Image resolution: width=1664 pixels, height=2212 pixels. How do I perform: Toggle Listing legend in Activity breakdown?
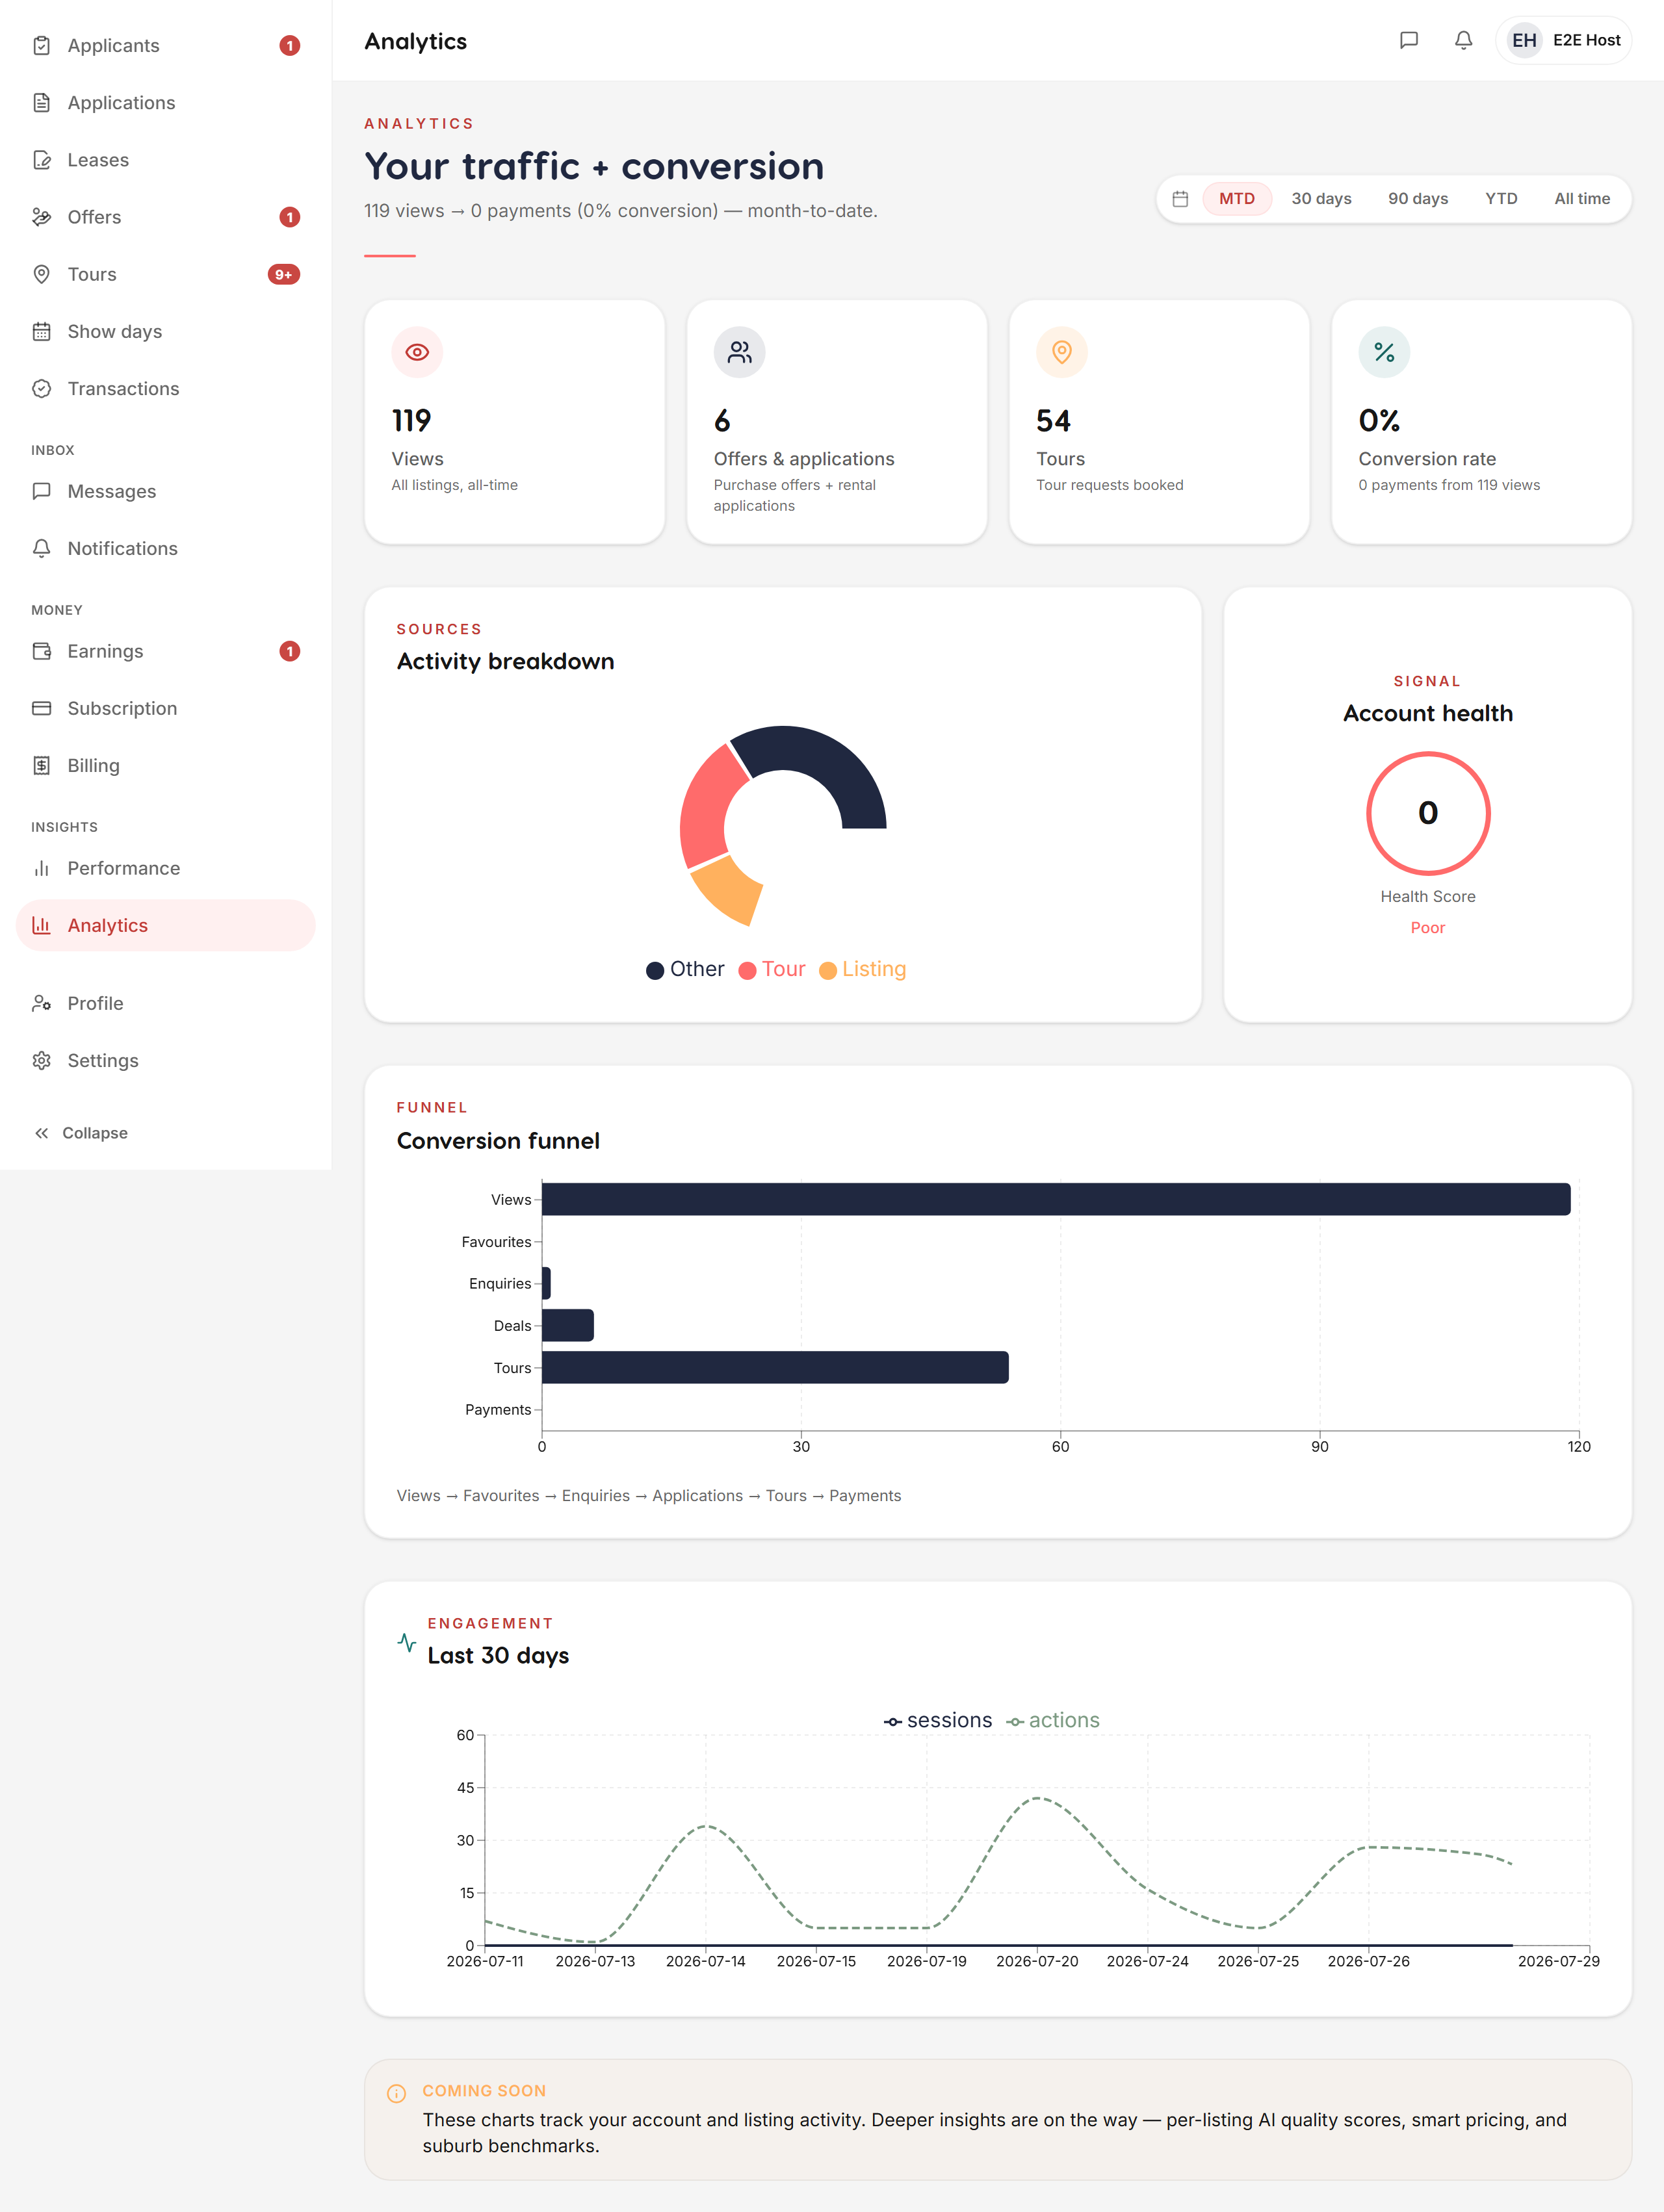coord(863,969)
